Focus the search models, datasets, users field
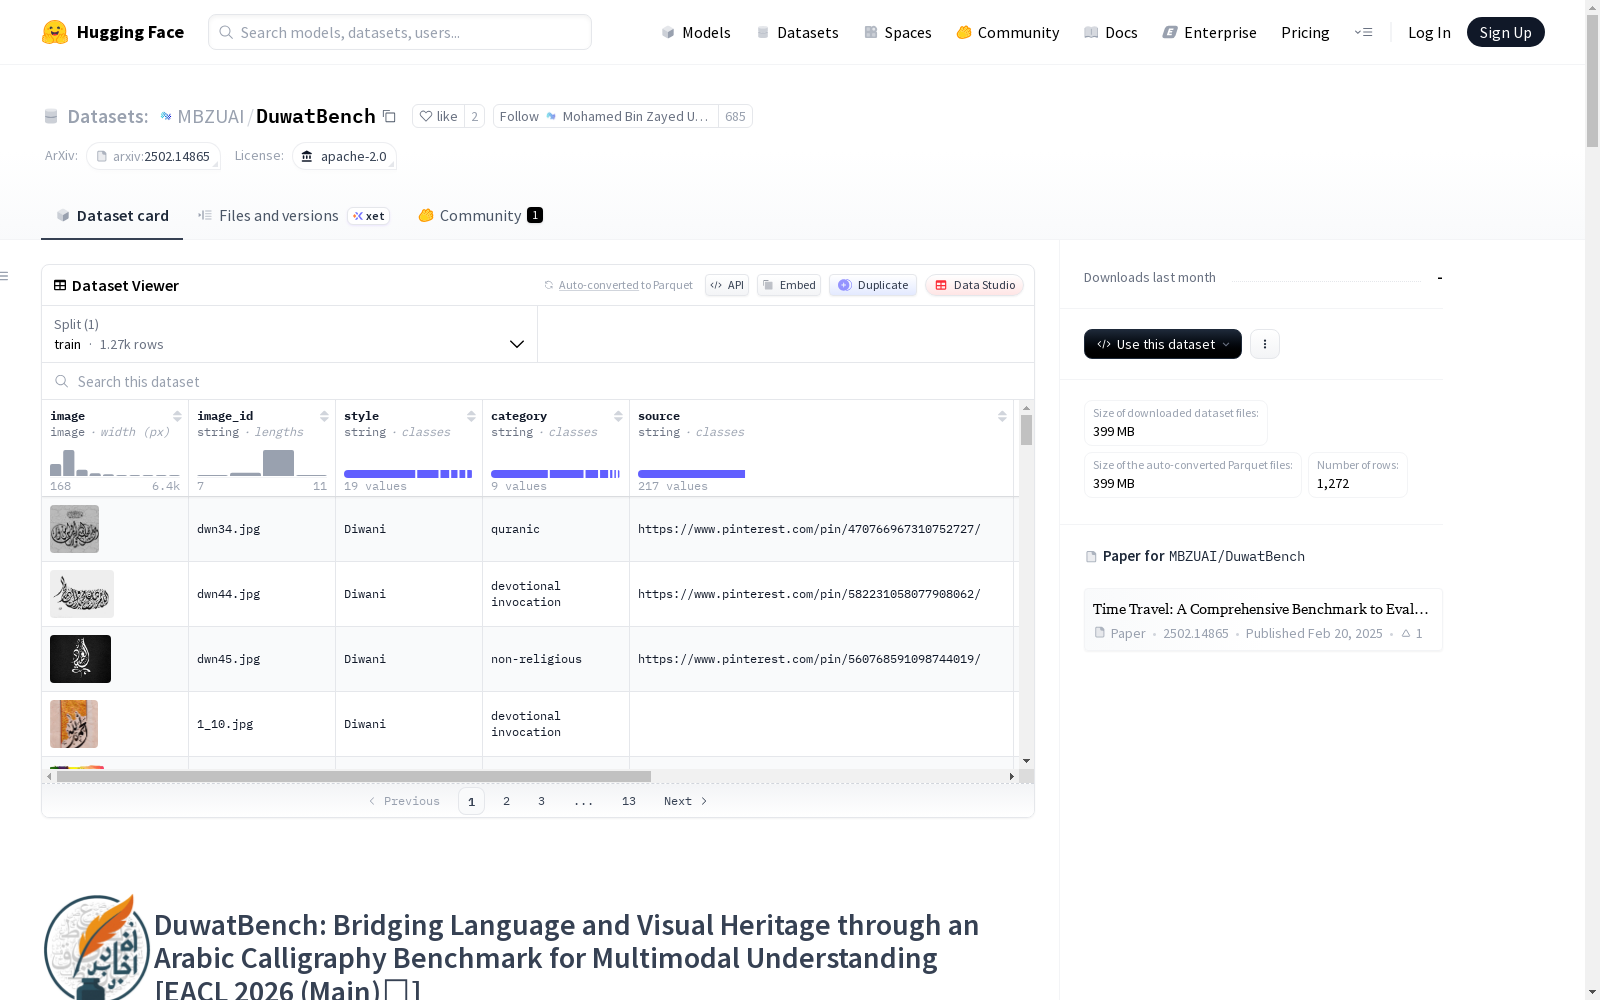The image size is (1600, 1000). pos(400,32)
